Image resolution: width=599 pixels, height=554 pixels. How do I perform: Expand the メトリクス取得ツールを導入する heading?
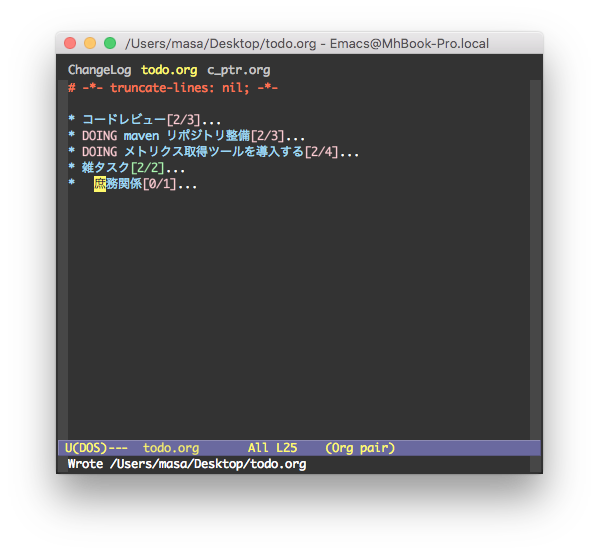214,152
